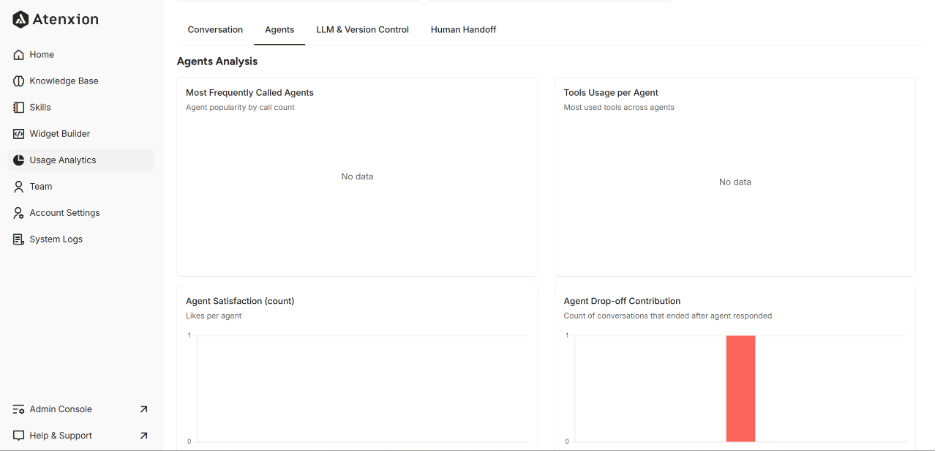Switch to LLM & Version Control tab
Screen dimensions: 936x451
point(362,30)
